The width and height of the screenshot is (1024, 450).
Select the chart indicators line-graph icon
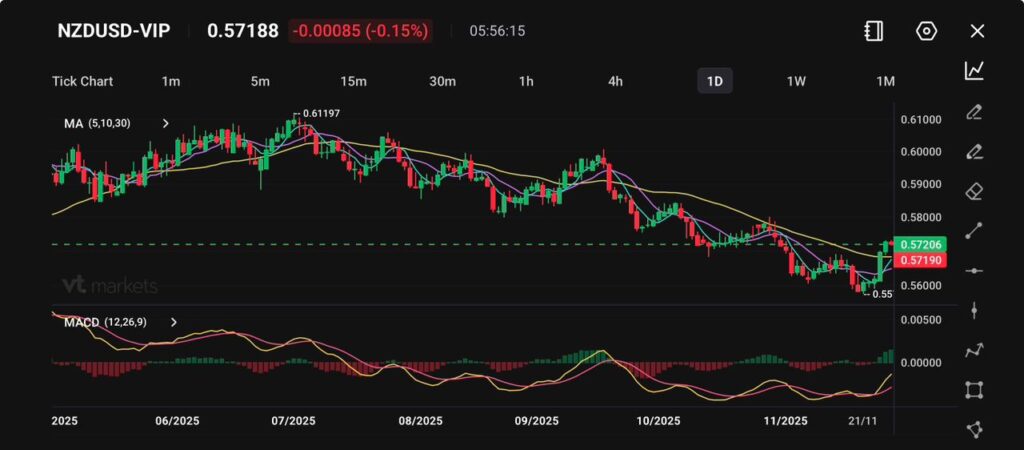coord(974,70)
